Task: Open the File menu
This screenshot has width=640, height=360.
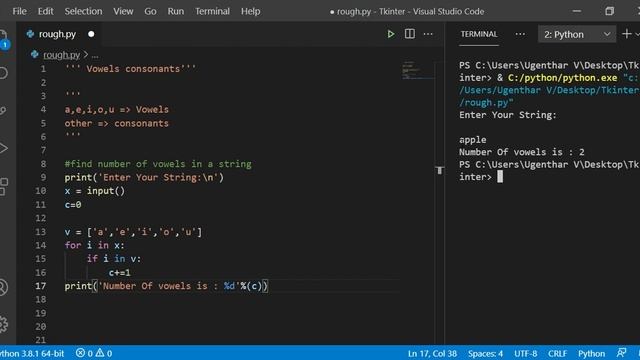Action: (19, 11)
